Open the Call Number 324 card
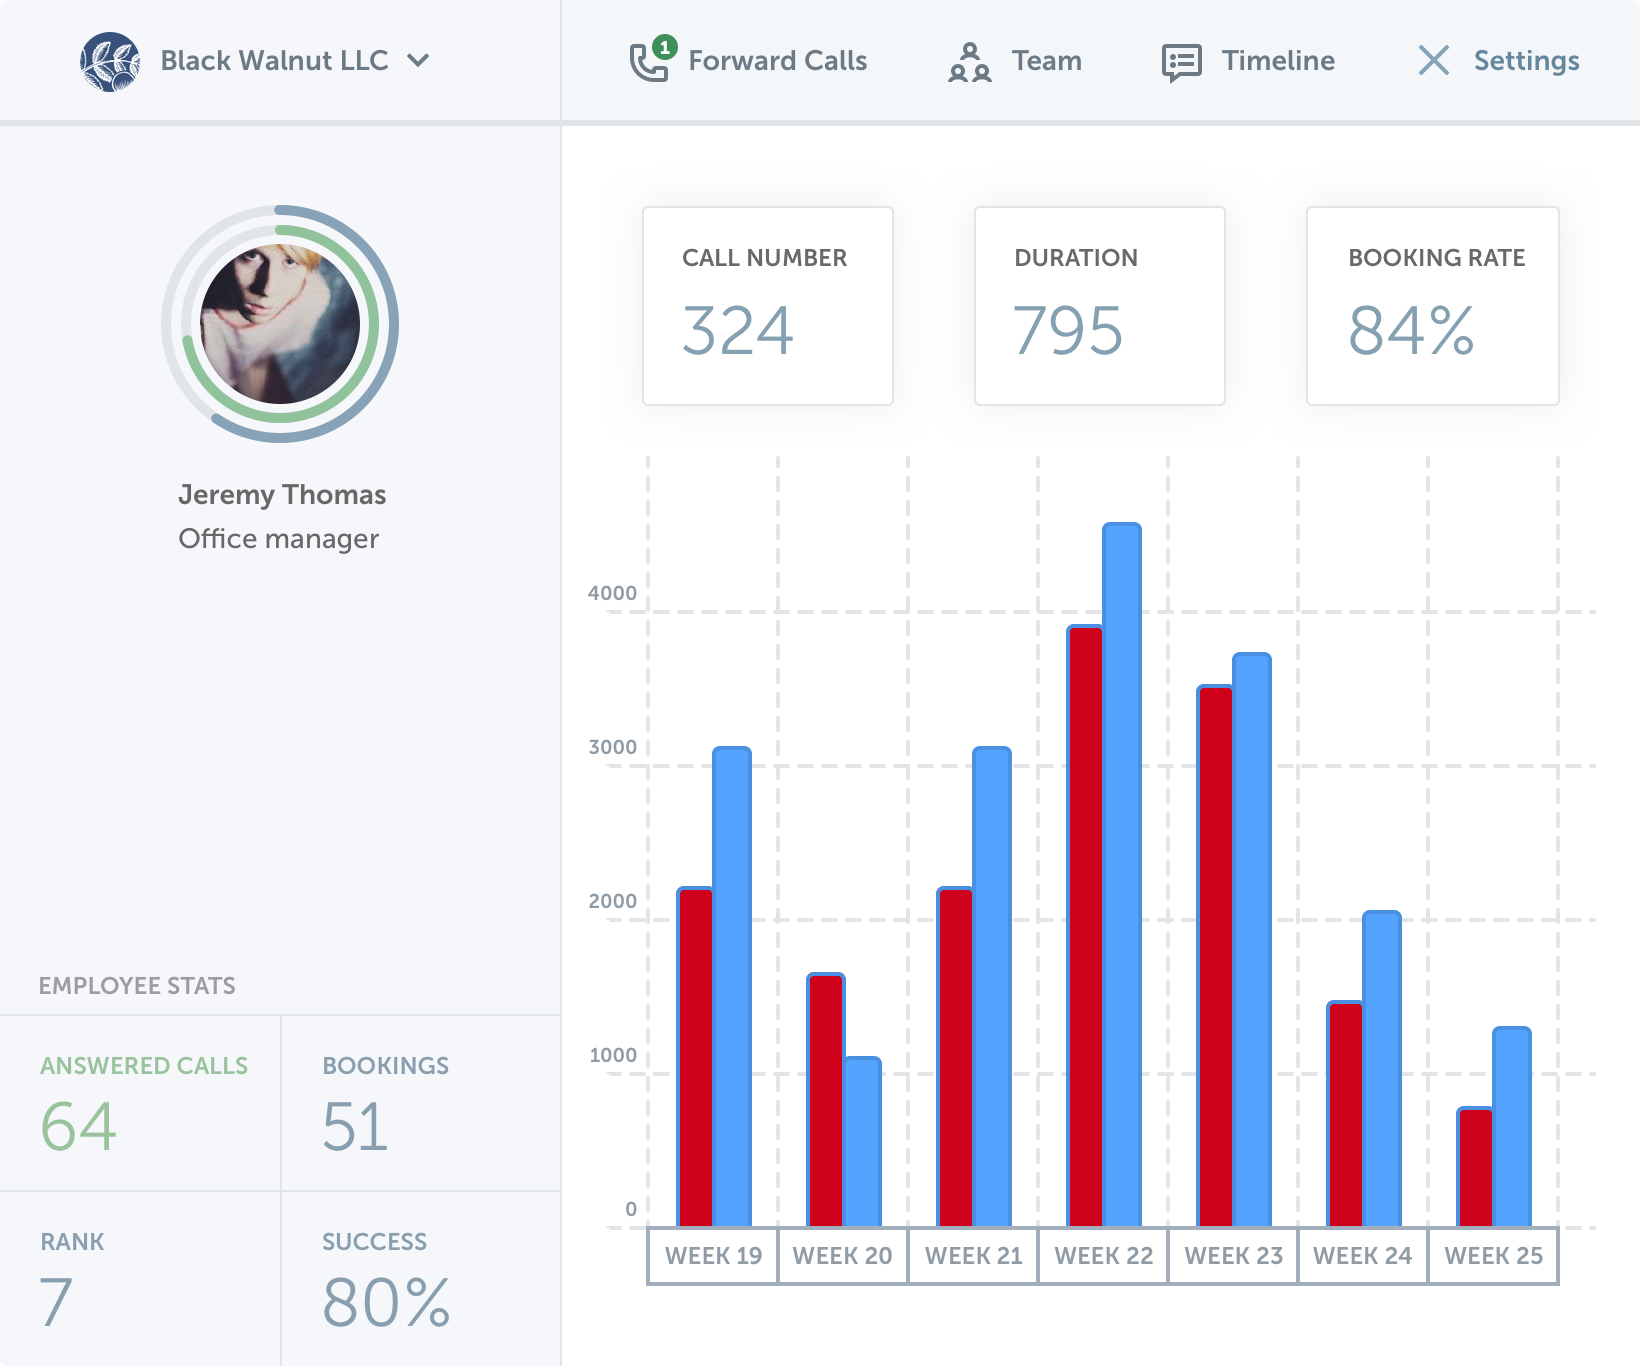The width and height of the screenshot is (1640, 1366). [768, 306]
